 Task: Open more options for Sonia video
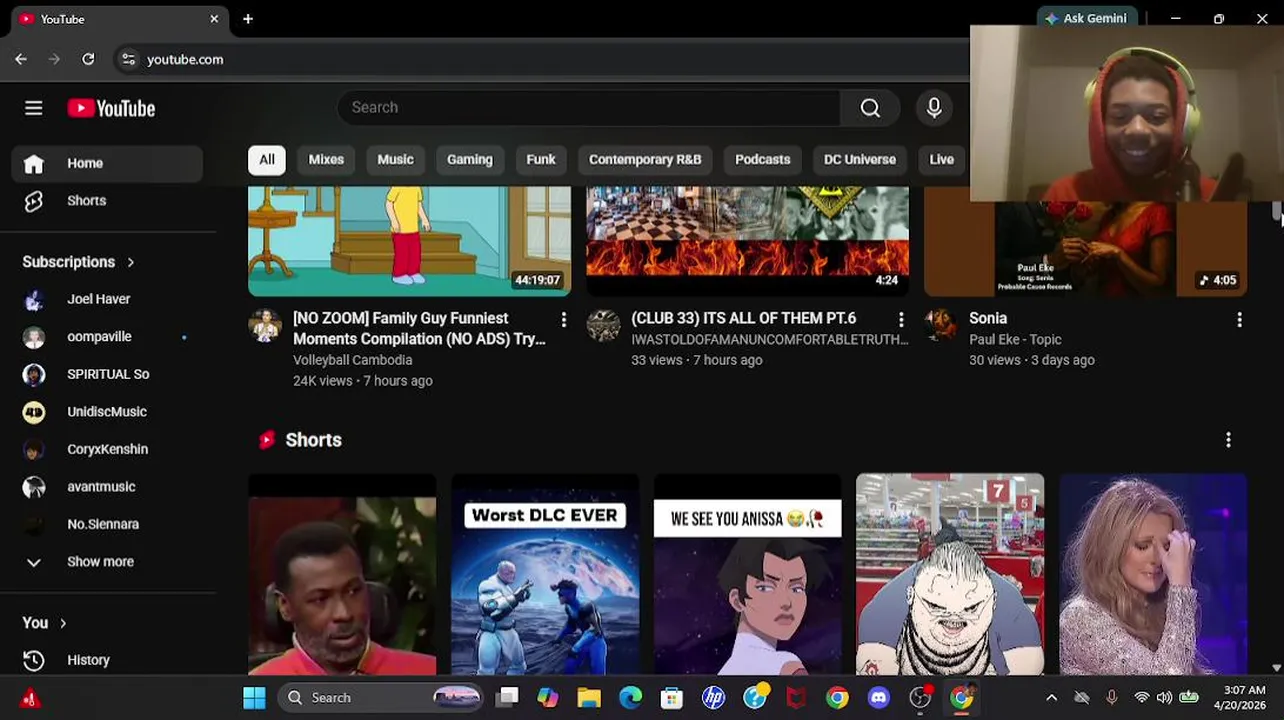tap(1239, 320)
